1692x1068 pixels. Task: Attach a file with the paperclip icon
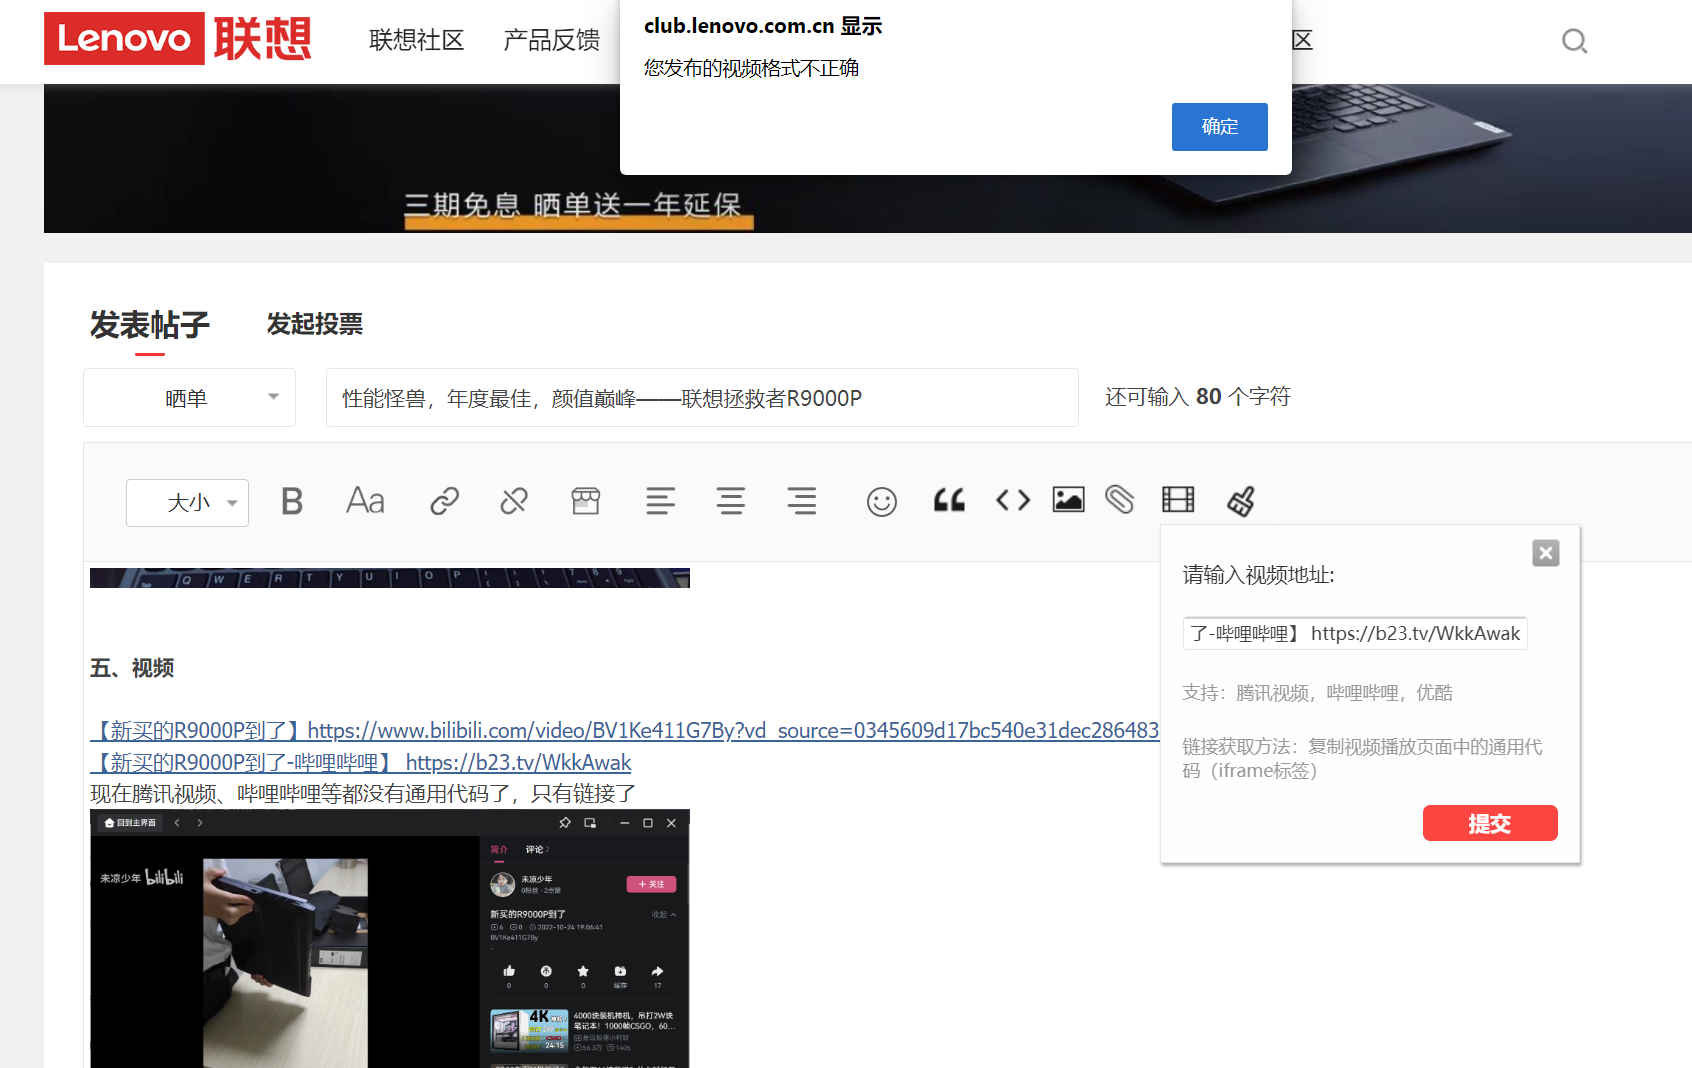click(1120, 499)
